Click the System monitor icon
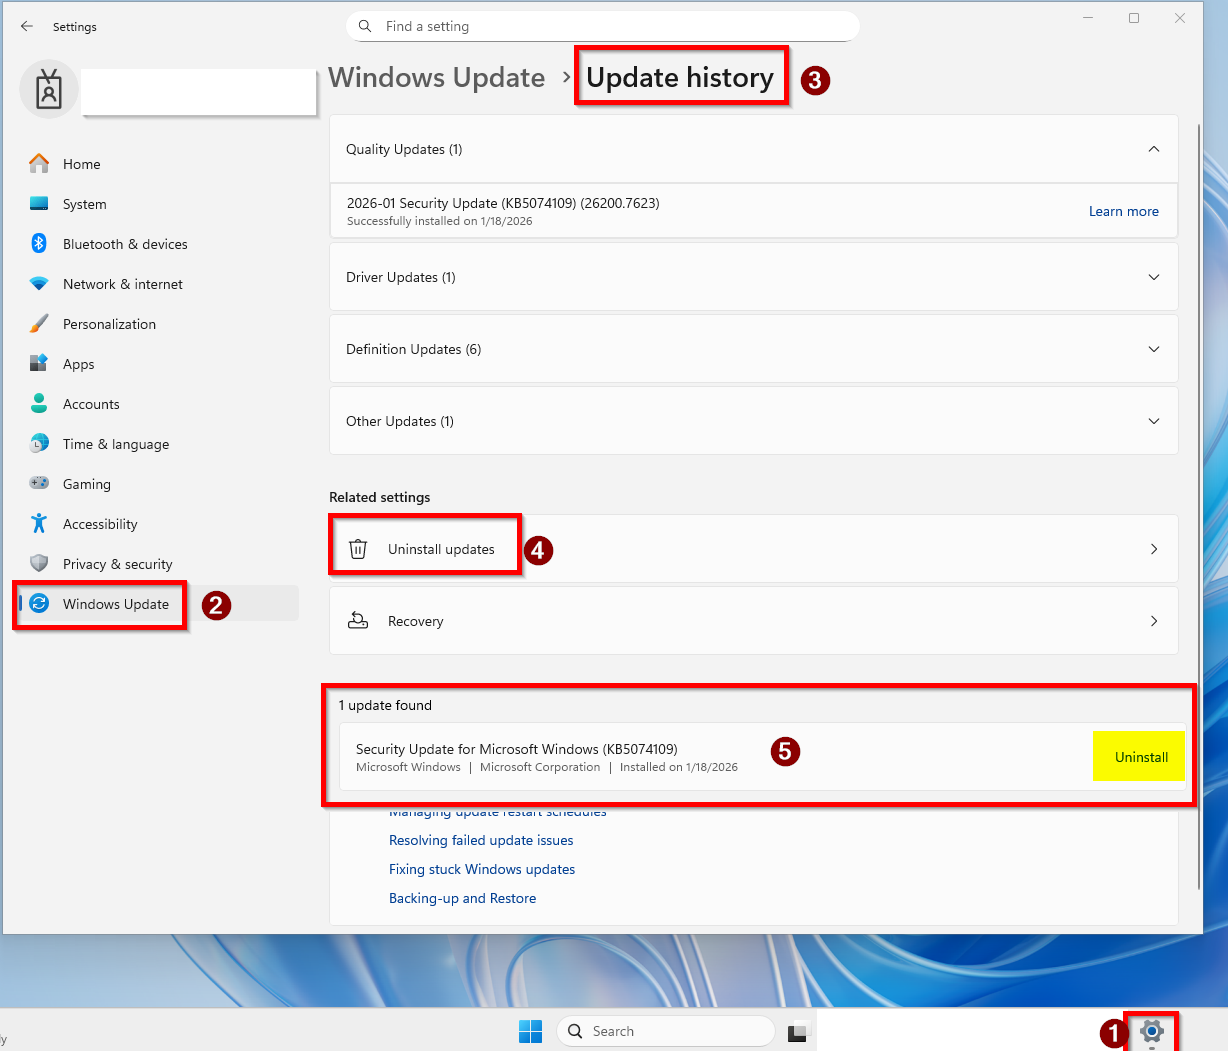Viewport: 1228px width, 1051px height. pyautogui.click(x=39, y=203)
